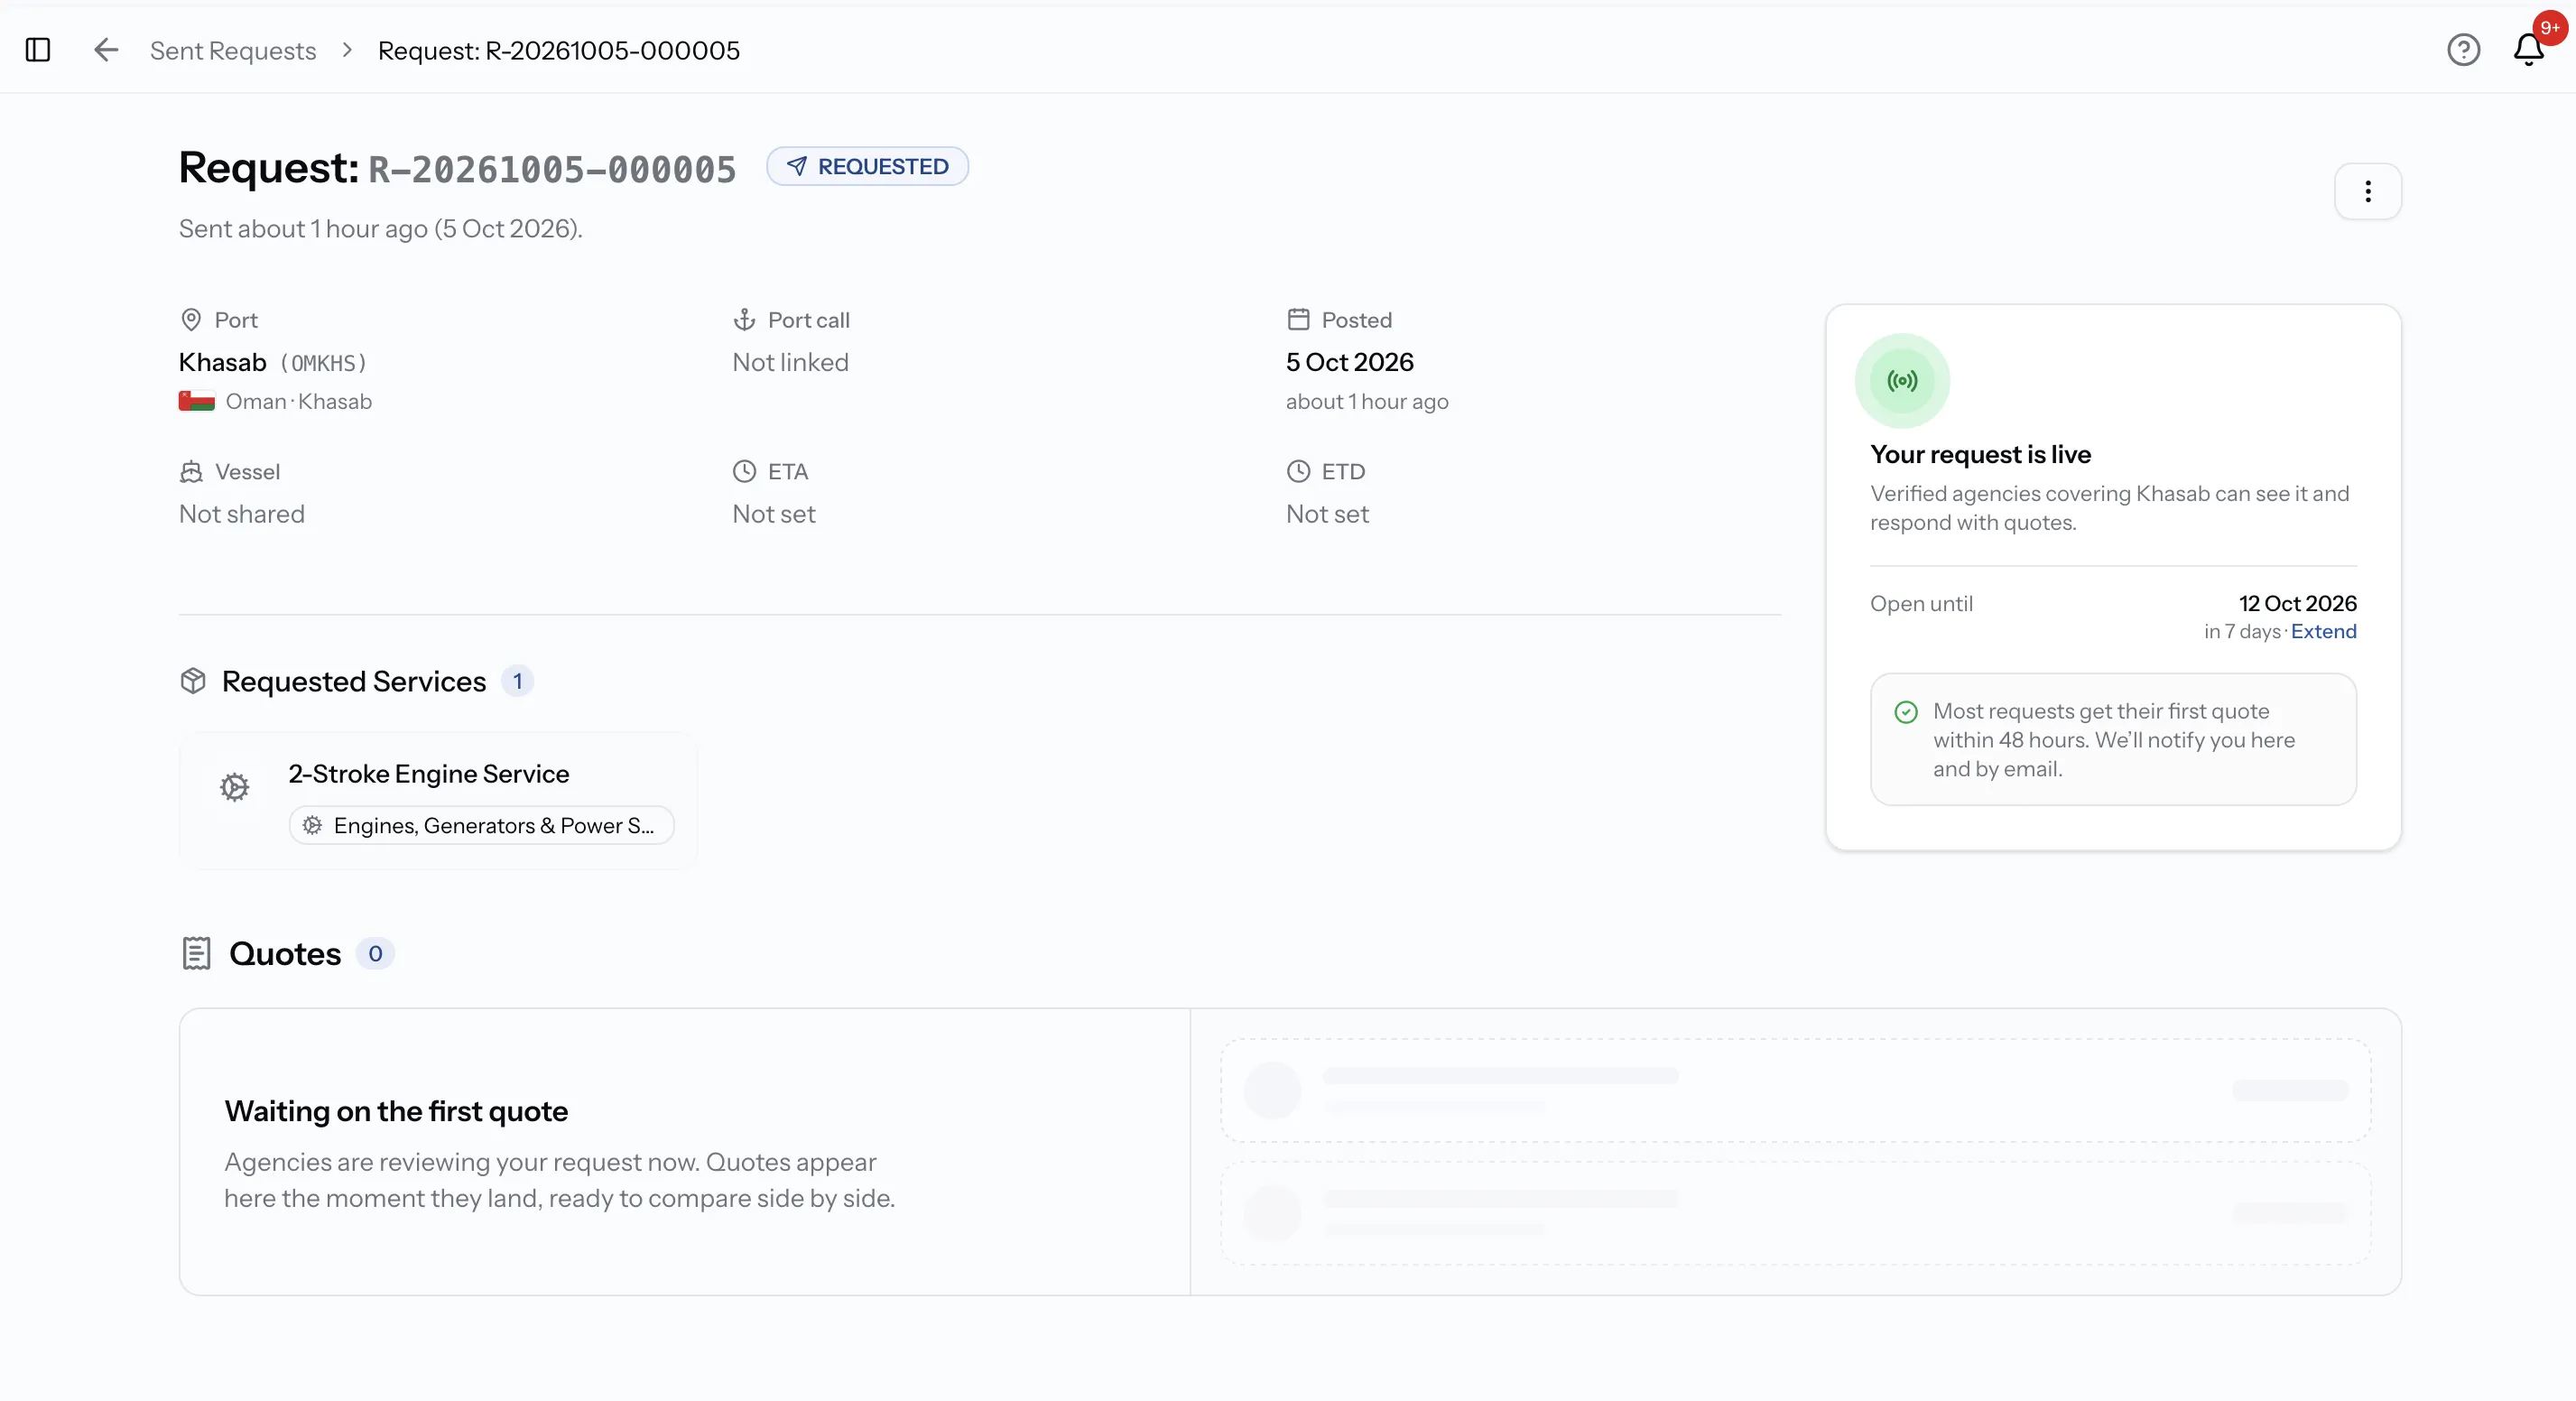This screenshot has height=1401, width=2576.
Task: Click the ETA clock icon
Action: (x=744, y=471)
